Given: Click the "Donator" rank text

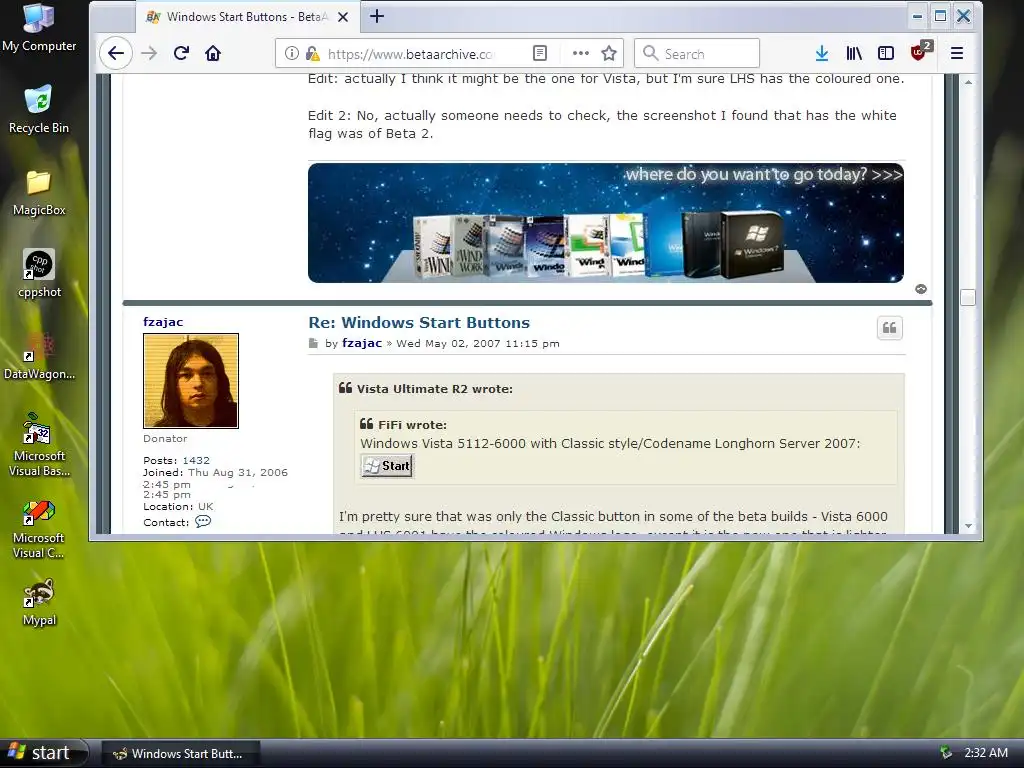Looking at the screenshot, I should (x=165, y=439).
